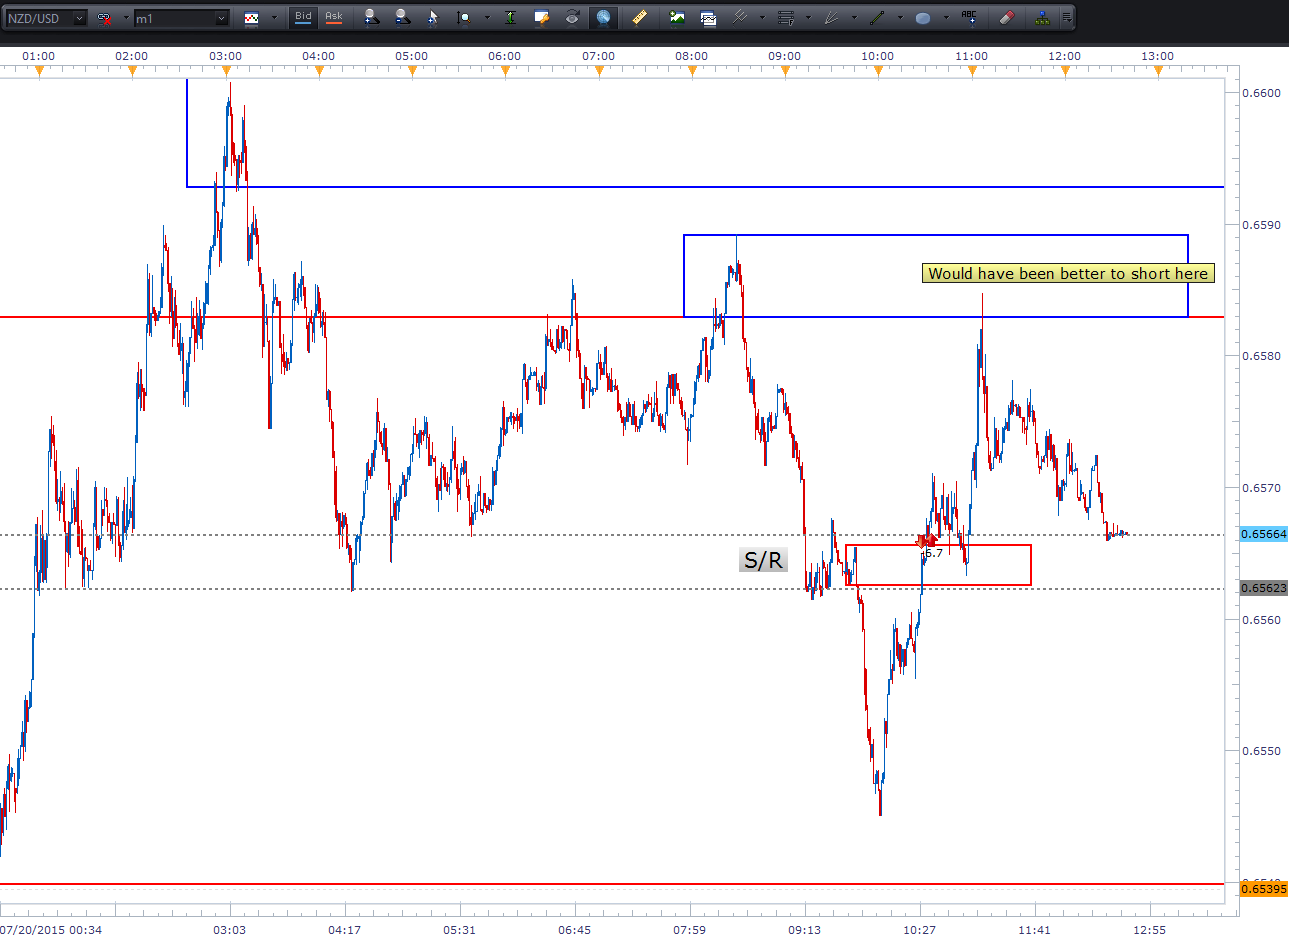Toggle the Bid price display
The image size is (1289, 939).
(x=303, y=17)
